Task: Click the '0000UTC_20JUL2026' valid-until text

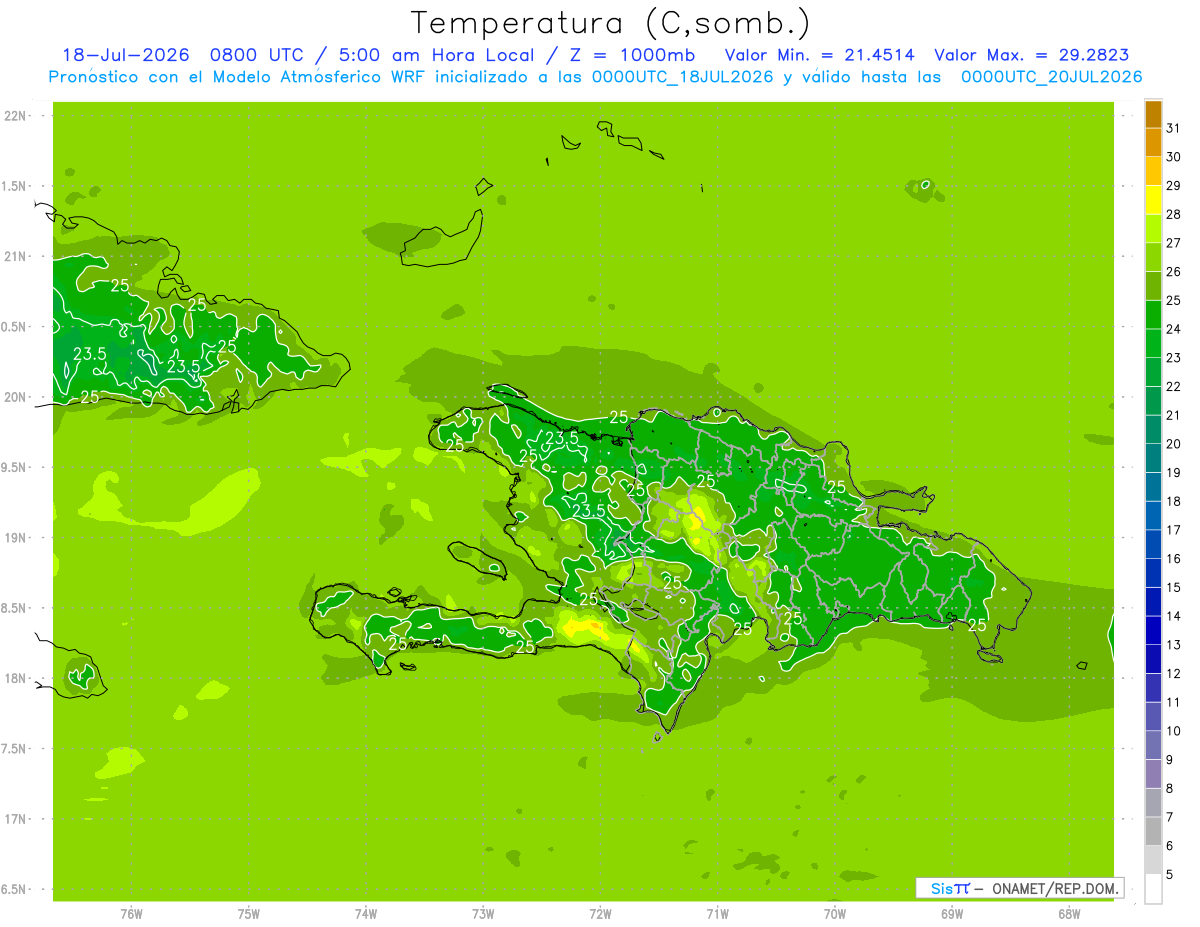Action: pos(1051,77)
